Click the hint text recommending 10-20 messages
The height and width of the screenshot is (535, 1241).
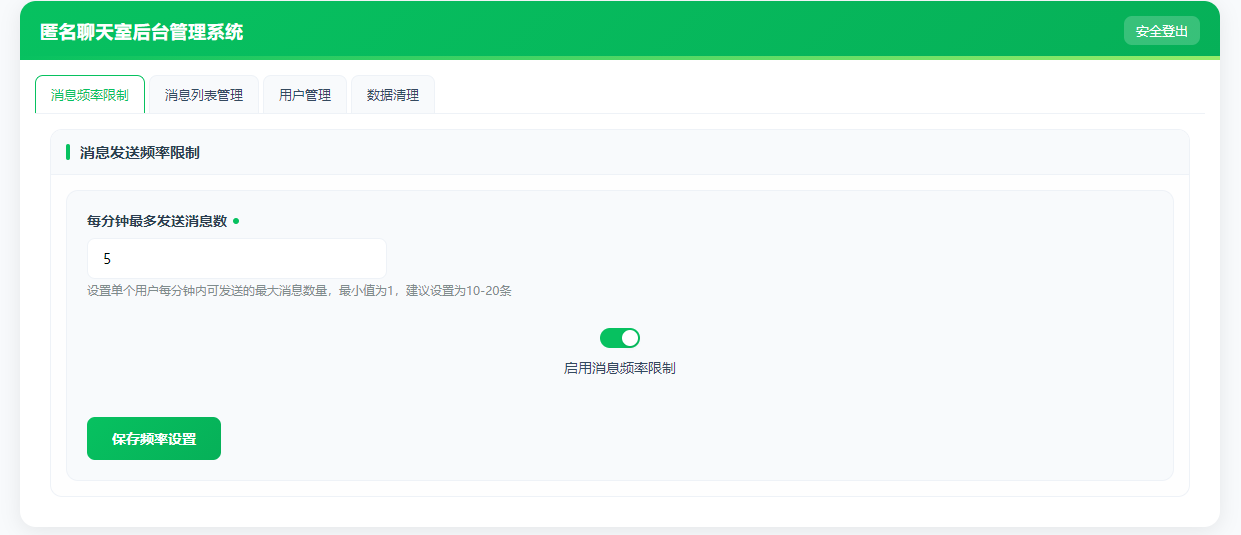pyautogui.click(x=300, y=291)
